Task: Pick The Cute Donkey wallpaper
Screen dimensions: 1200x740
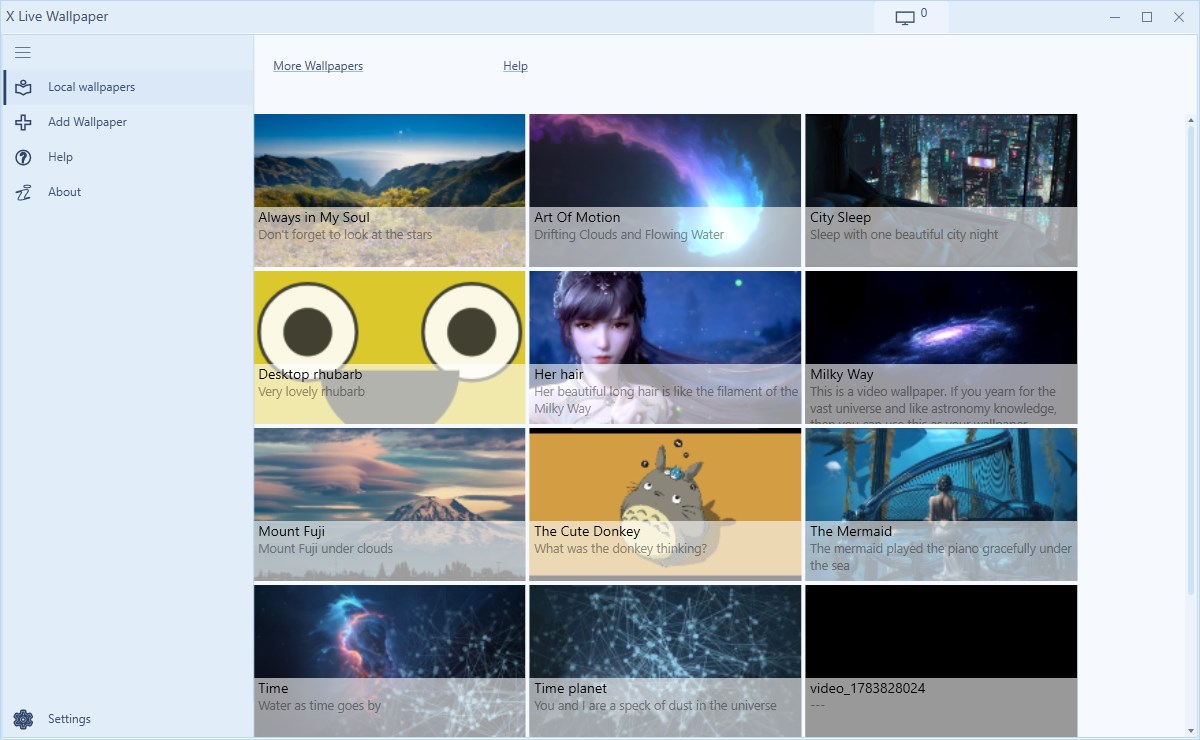Action: pos(665,504)
